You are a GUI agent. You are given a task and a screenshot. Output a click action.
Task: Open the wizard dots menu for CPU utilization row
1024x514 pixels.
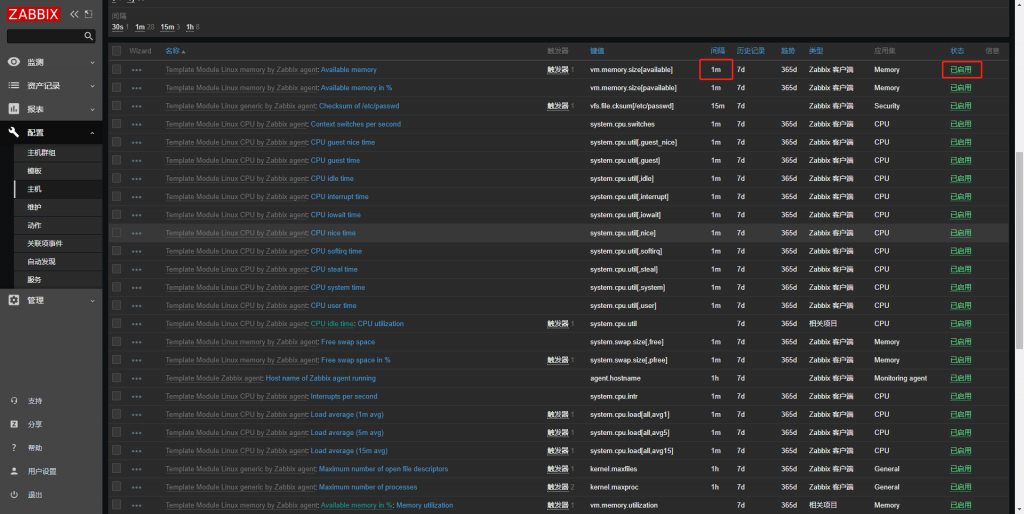pyautogui.click(x=136, y=324)
